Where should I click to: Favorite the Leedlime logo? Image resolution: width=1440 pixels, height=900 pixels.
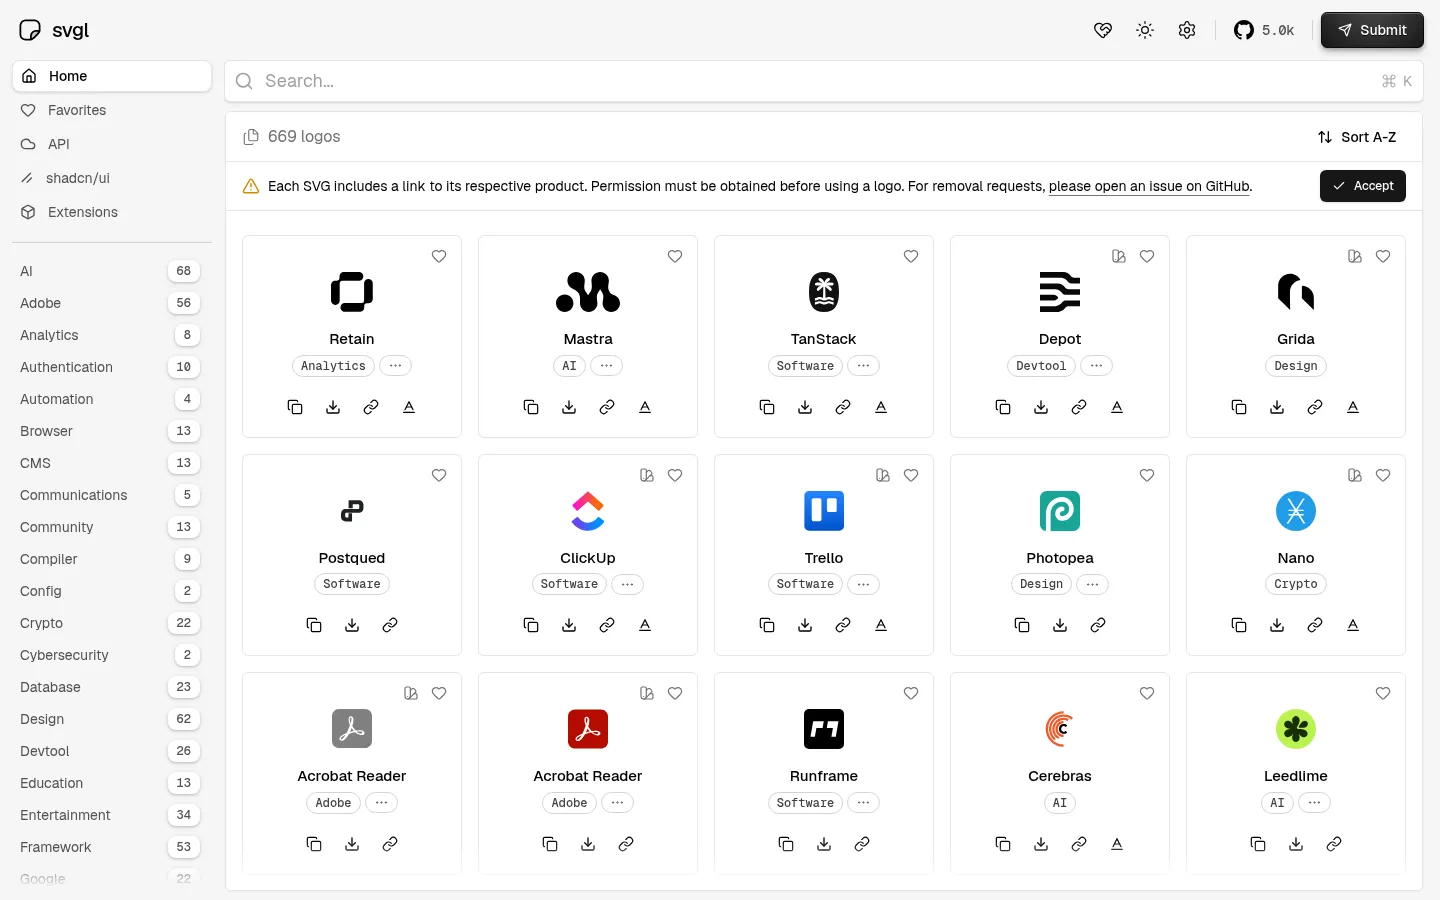click(1383, 694)
